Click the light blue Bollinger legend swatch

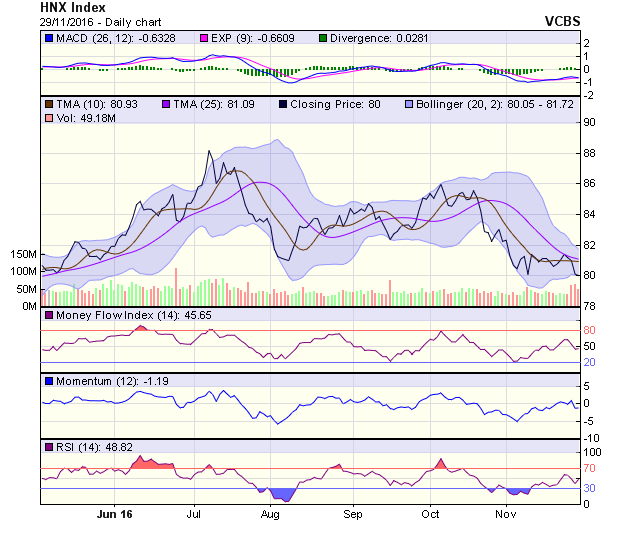coord(409,103)
